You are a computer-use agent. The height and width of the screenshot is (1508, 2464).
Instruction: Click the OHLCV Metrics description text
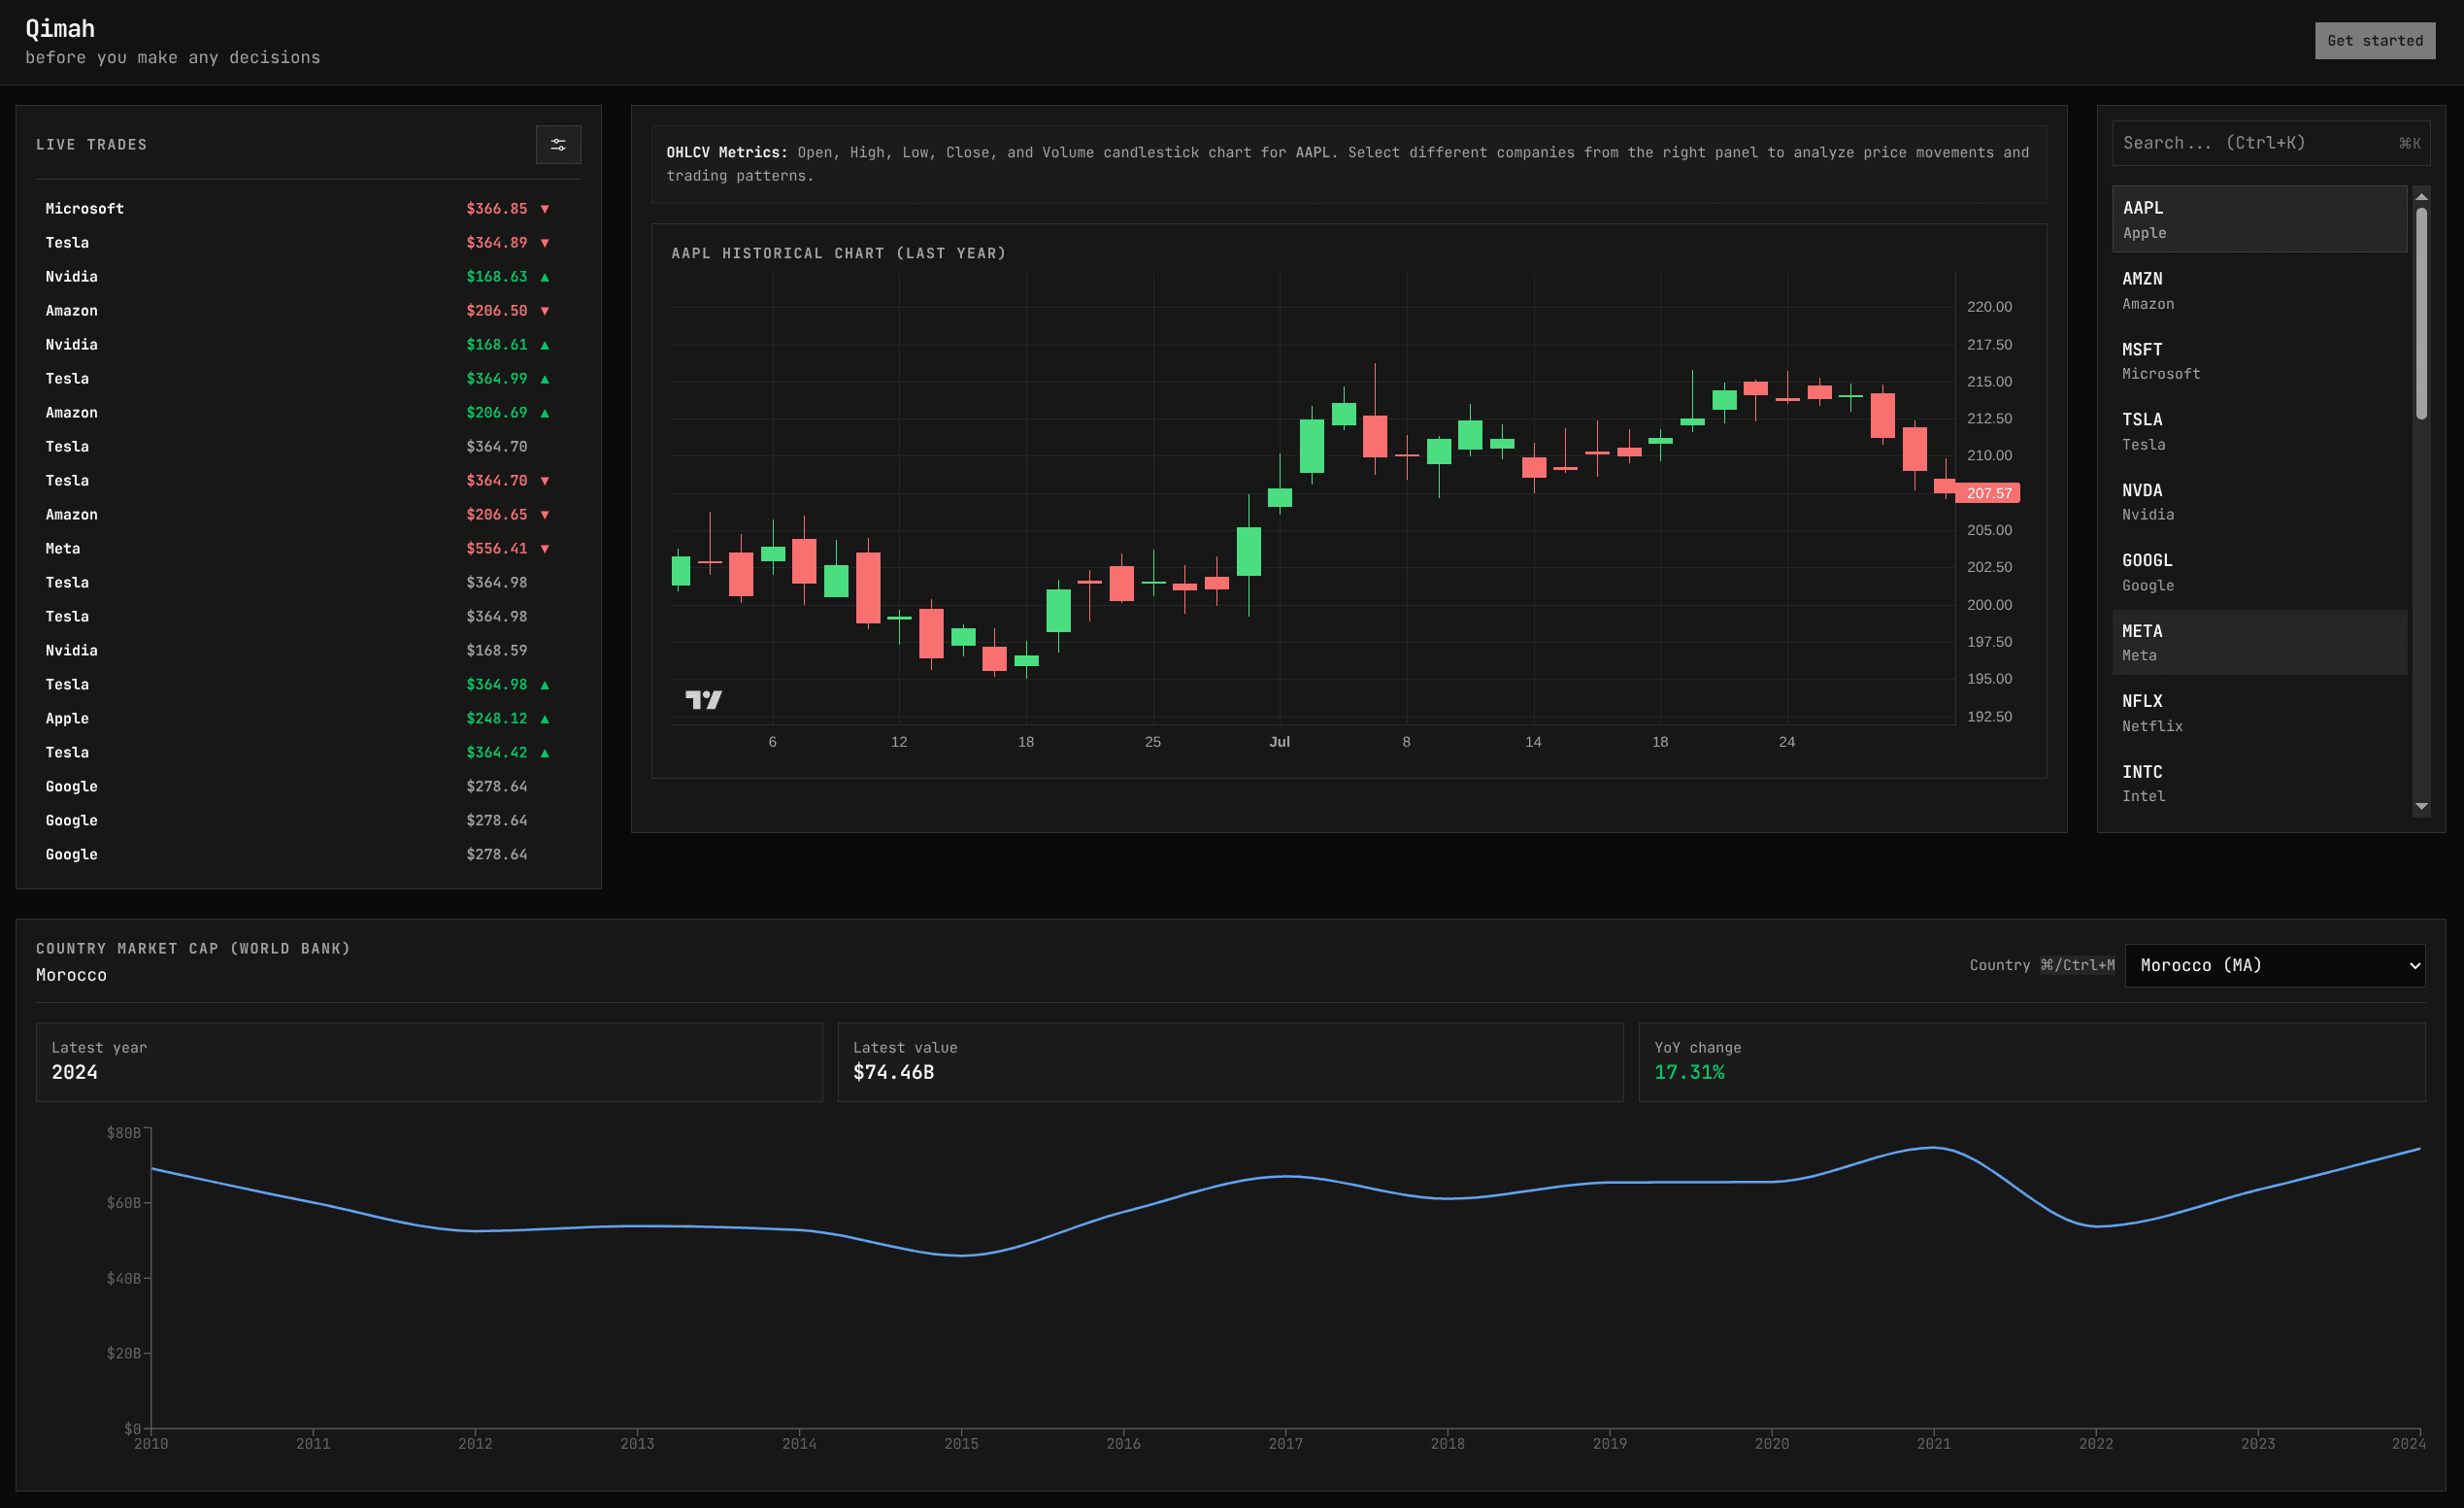click(1348, 164)
